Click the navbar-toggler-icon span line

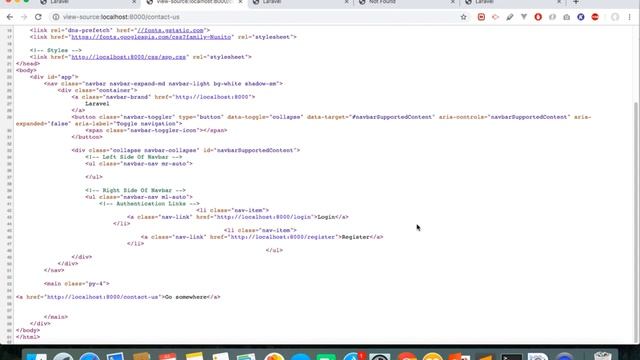[x=156, y=130]
